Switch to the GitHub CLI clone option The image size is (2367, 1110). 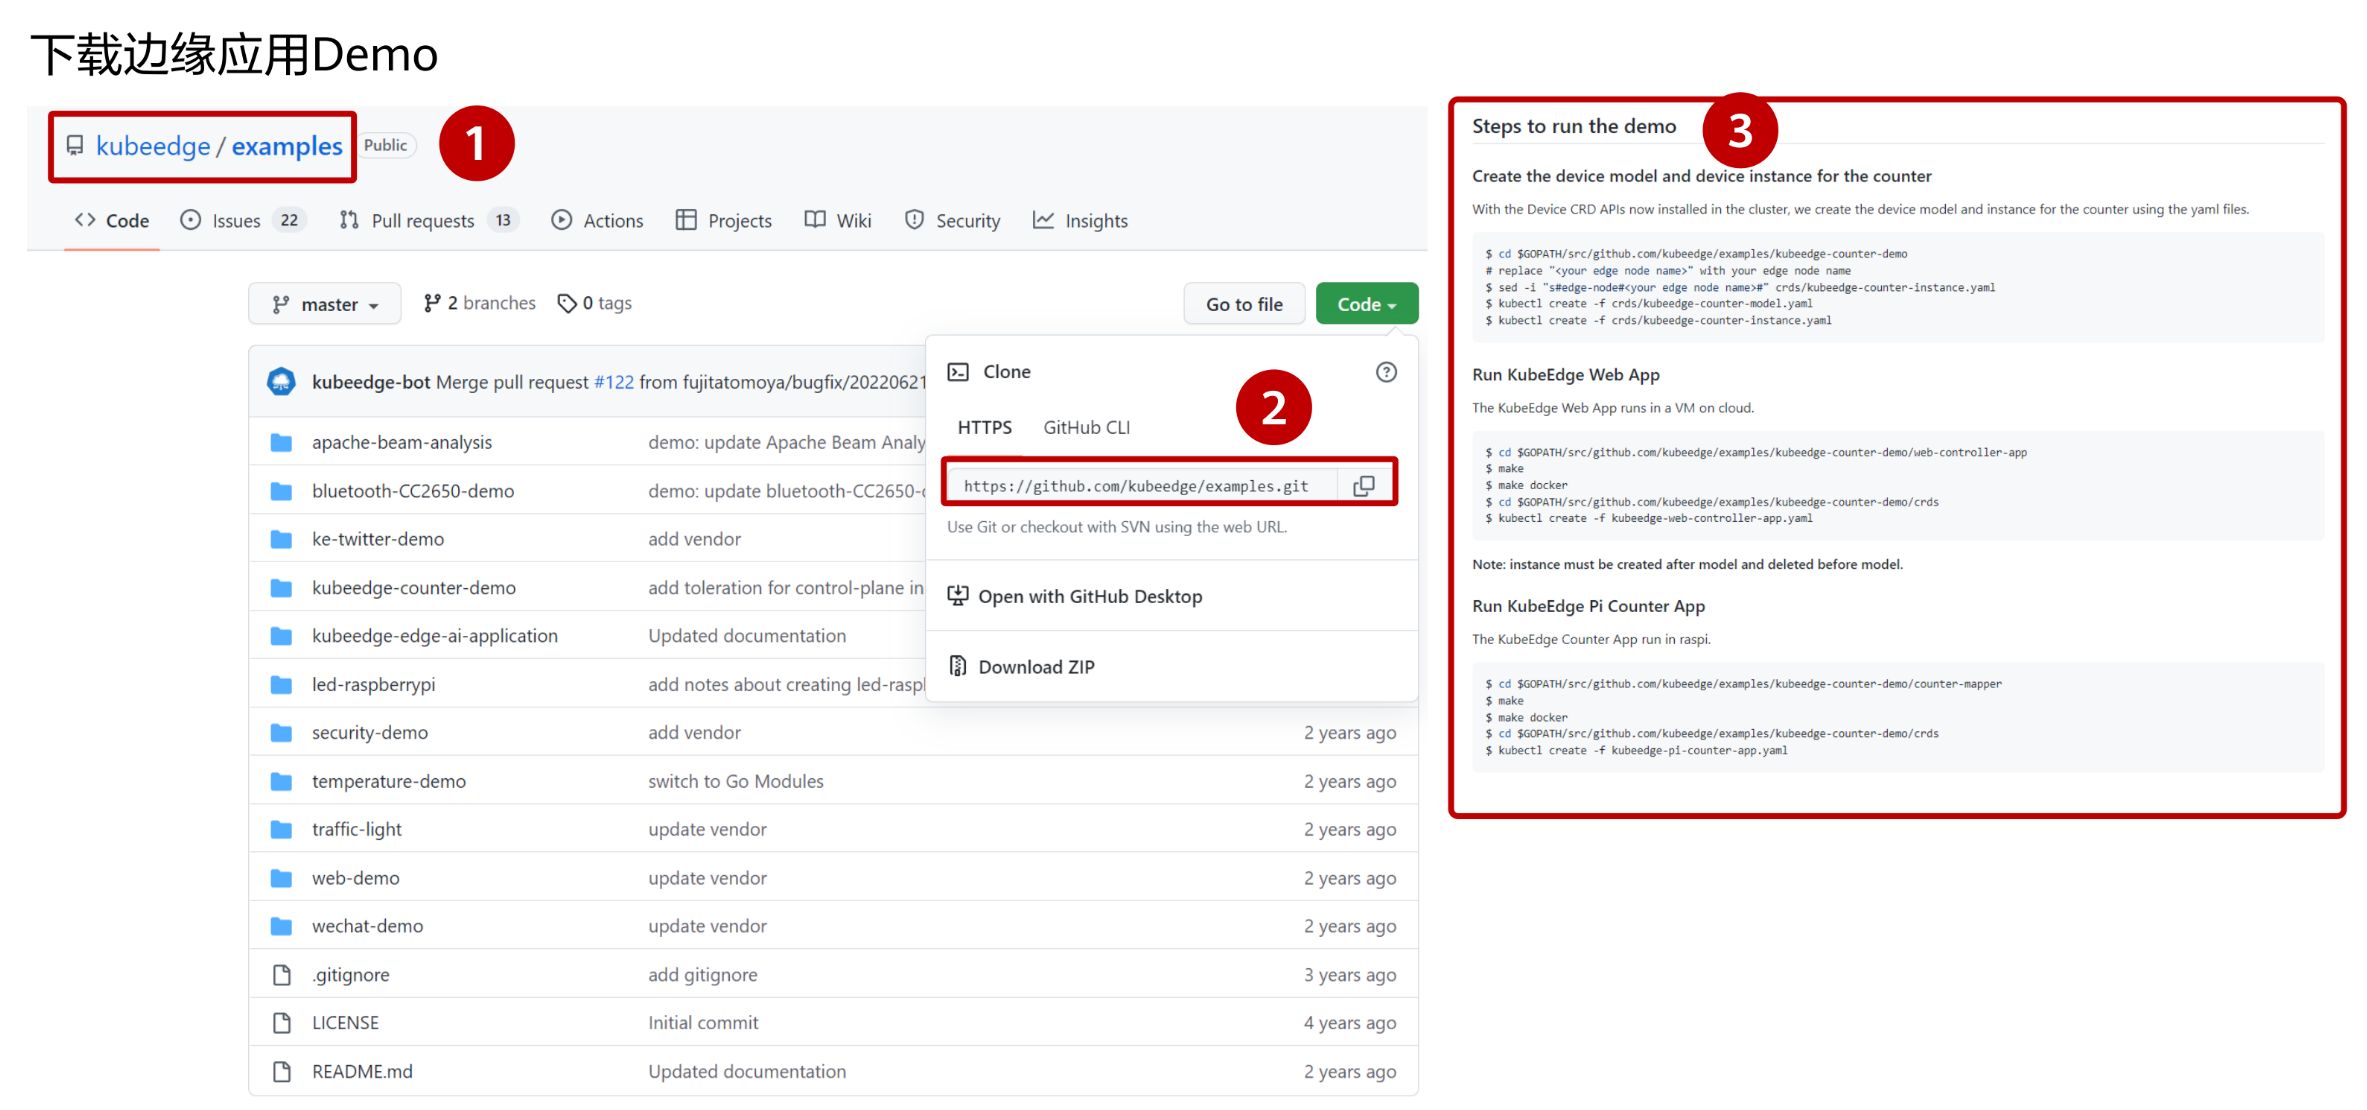click(x=1086, y=427)
